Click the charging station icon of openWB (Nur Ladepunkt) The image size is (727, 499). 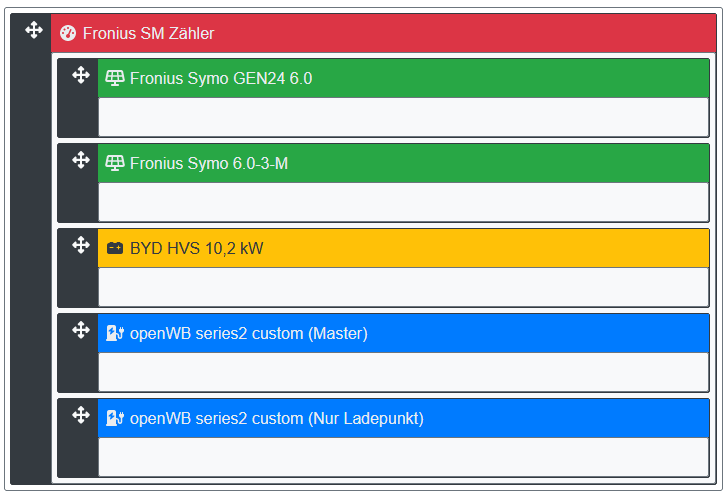pyautogui.click(x=115, y=418)
